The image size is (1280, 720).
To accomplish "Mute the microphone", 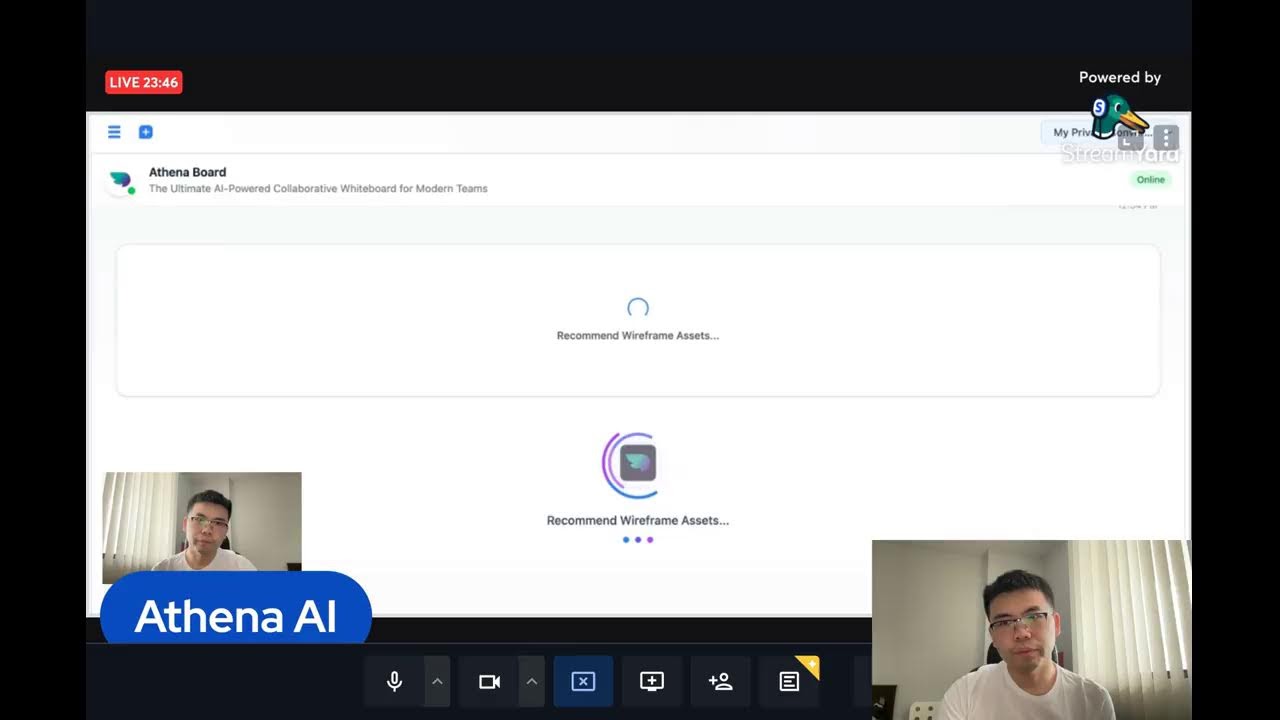I will 395,681.
